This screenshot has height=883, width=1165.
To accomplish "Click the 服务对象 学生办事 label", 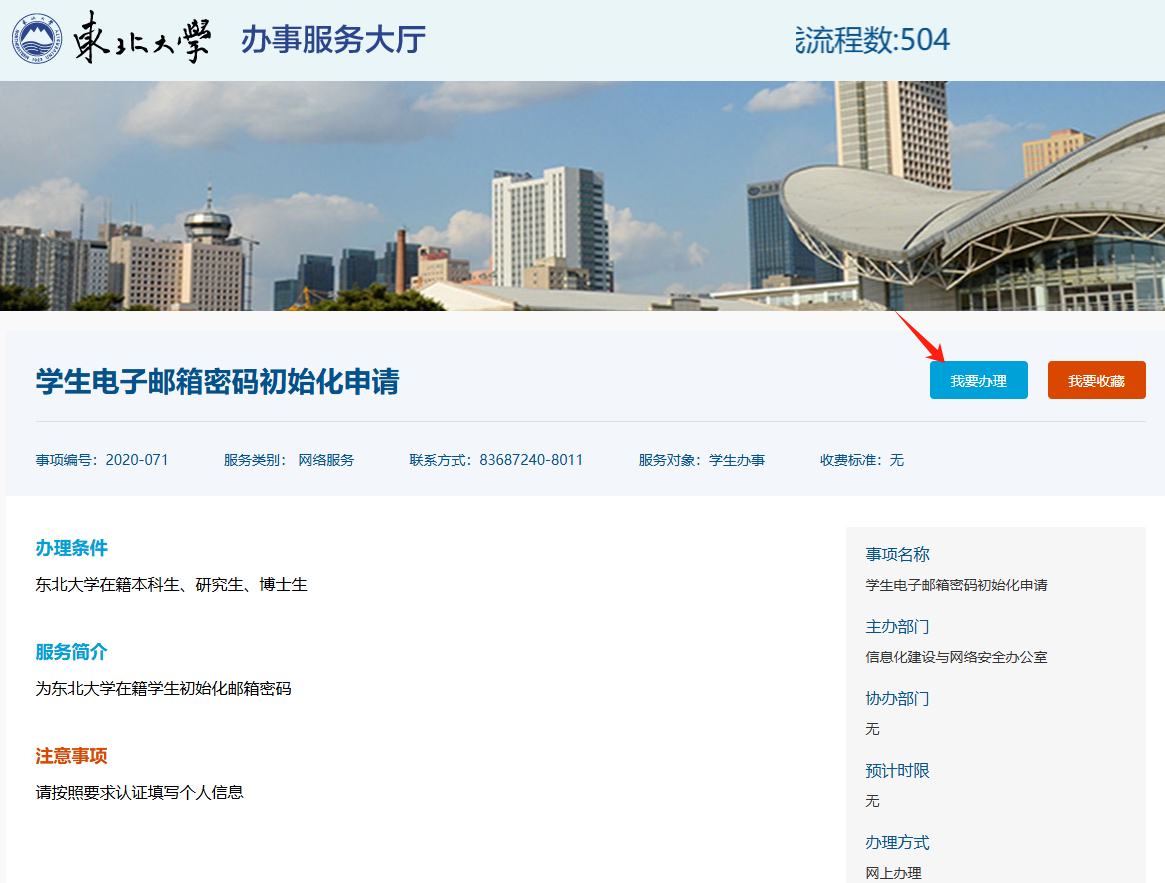I will 702,460.
